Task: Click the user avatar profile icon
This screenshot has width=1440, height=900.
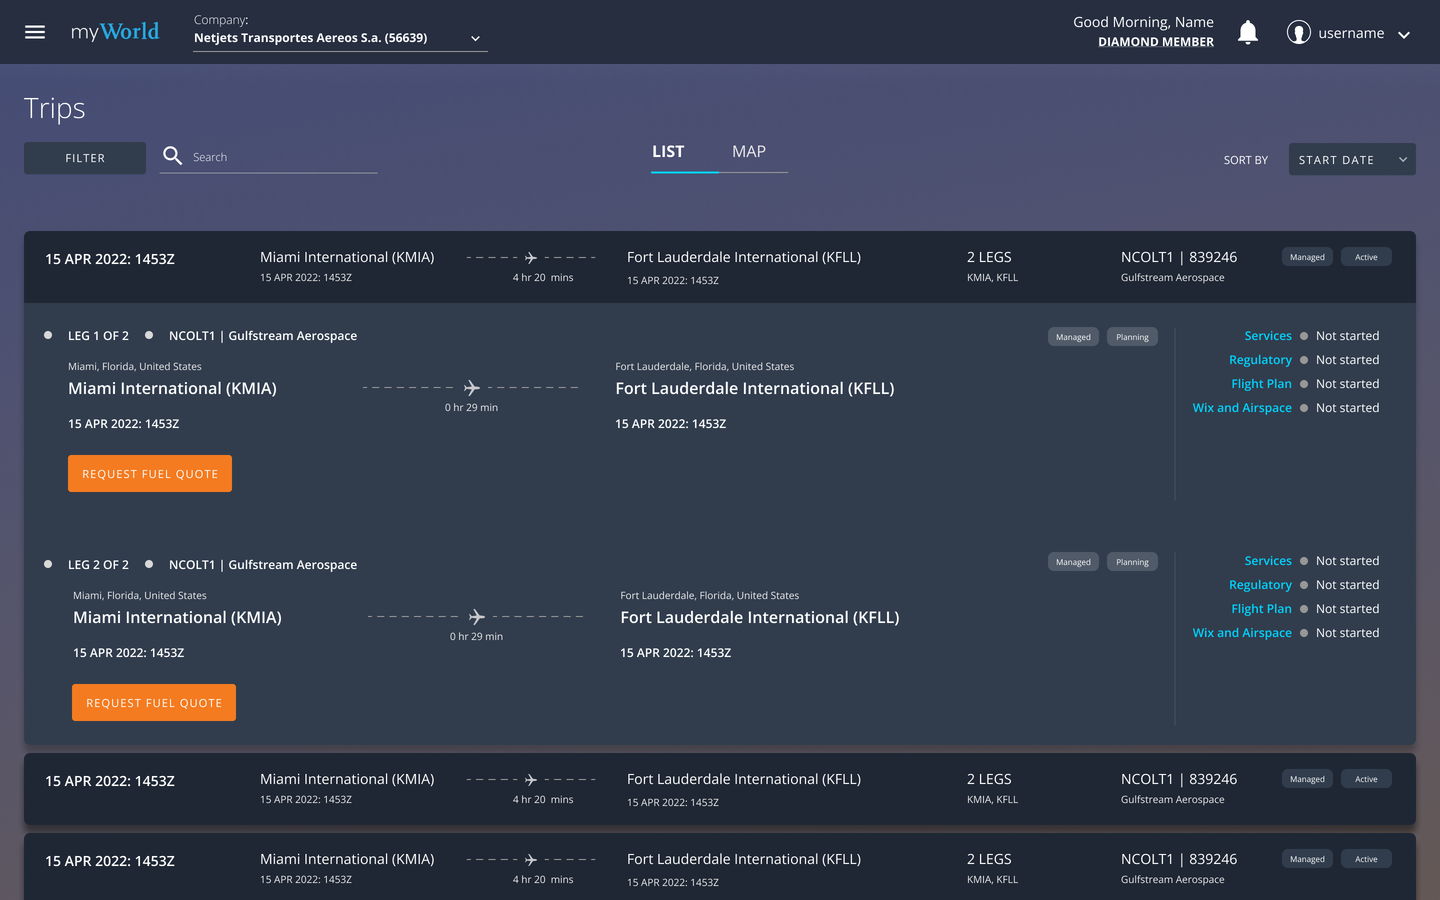Action: tap(1299, 33)
